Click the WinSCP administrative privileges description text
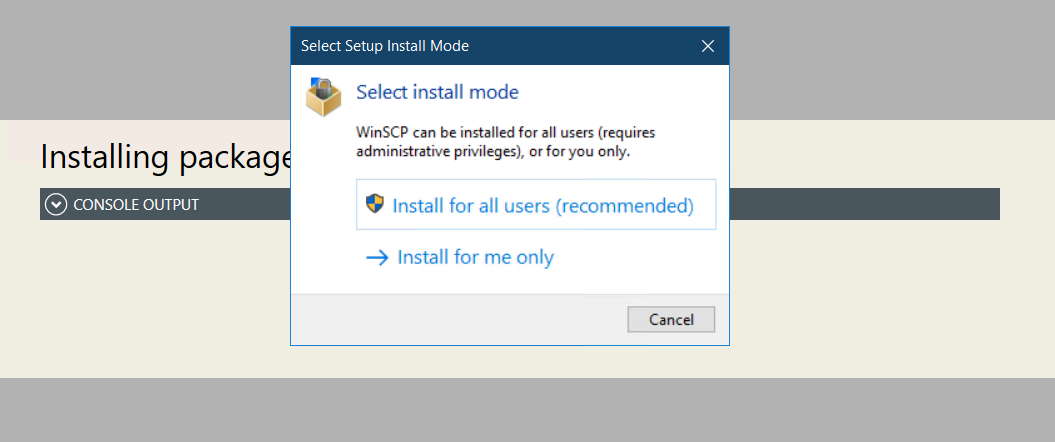Screen dimensions: 1055x442 click(x=505, y=142)
